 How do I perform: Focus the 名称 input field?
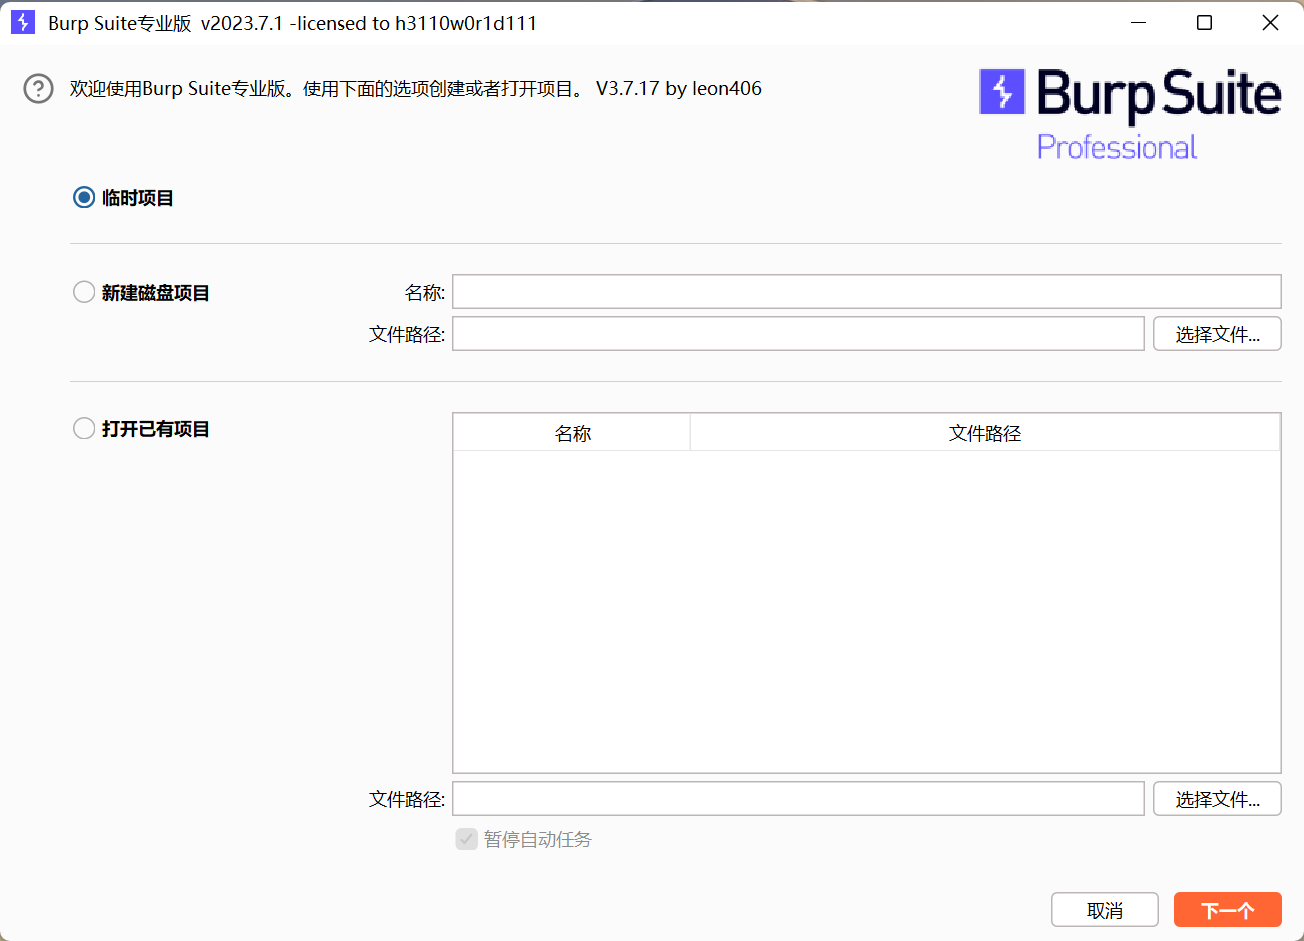pyautogui.click(x=867, y=291)
